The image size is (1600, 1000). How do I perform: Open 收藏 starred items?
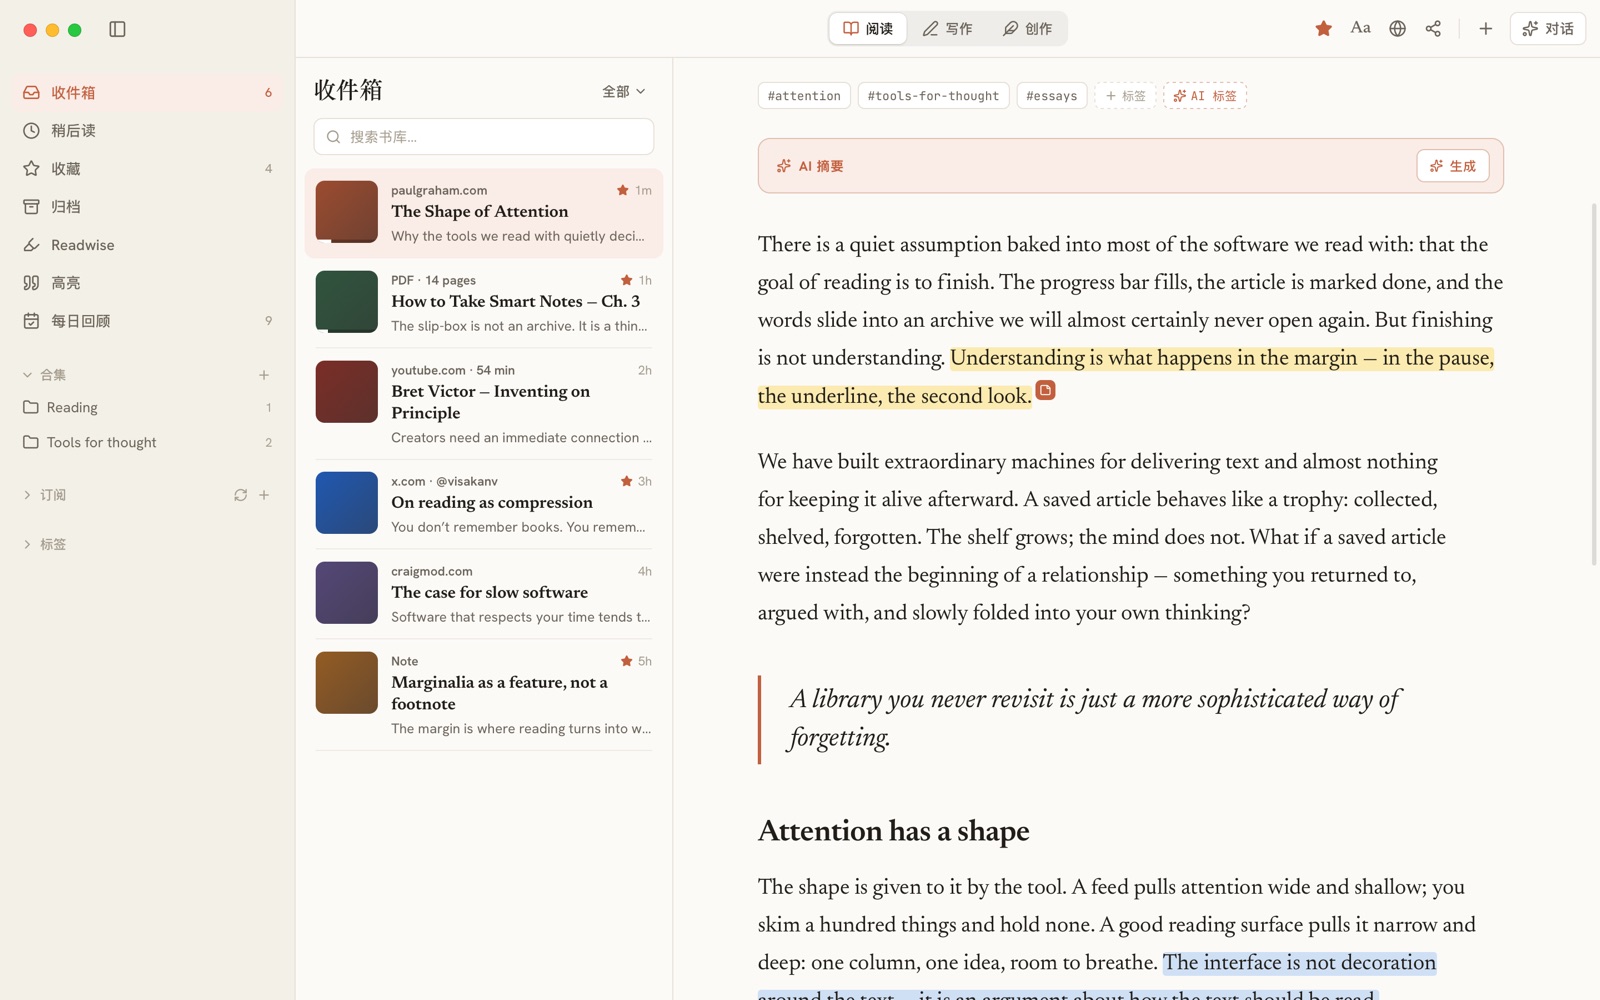(x=148, y=168)
